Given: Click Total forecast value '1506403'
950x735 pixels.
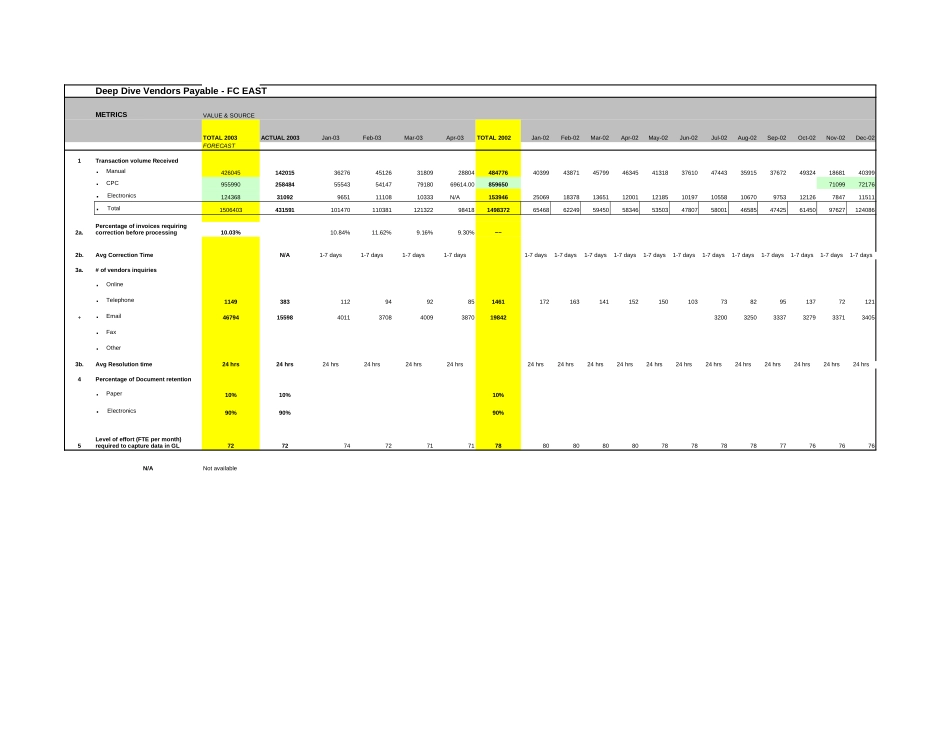Looking at the screenshot, I should [231, 210].
